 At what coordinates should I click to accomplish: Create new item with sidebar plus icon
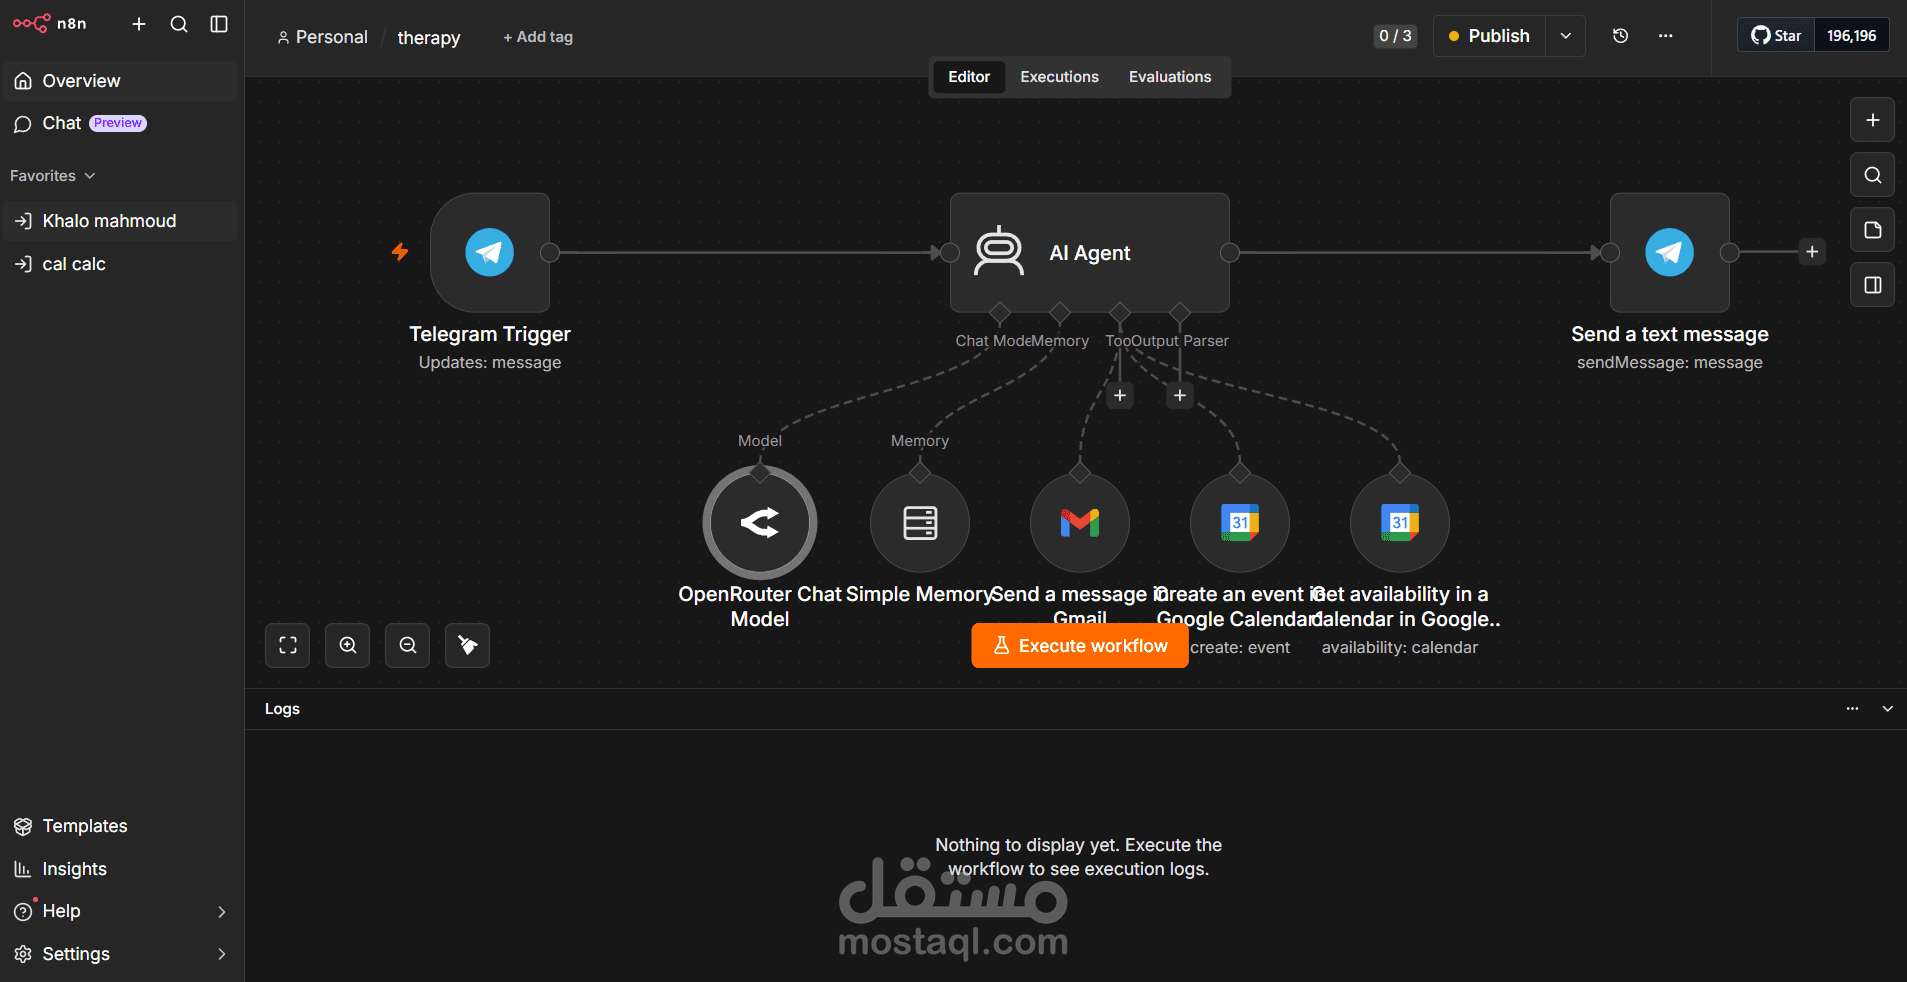(139, 24)
